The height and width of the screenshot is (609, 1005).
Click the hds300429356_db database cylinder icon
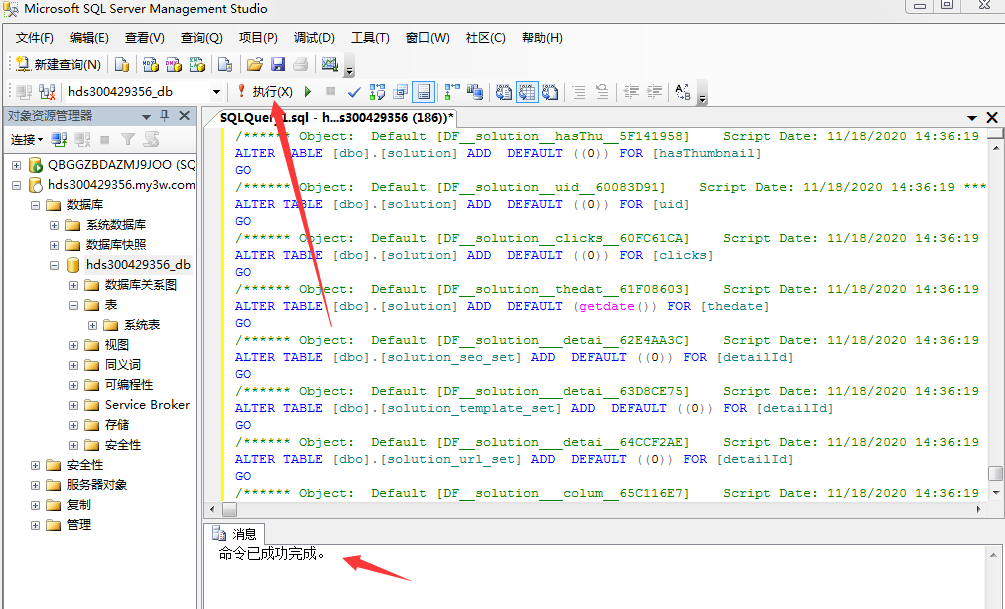click(73, 265)
